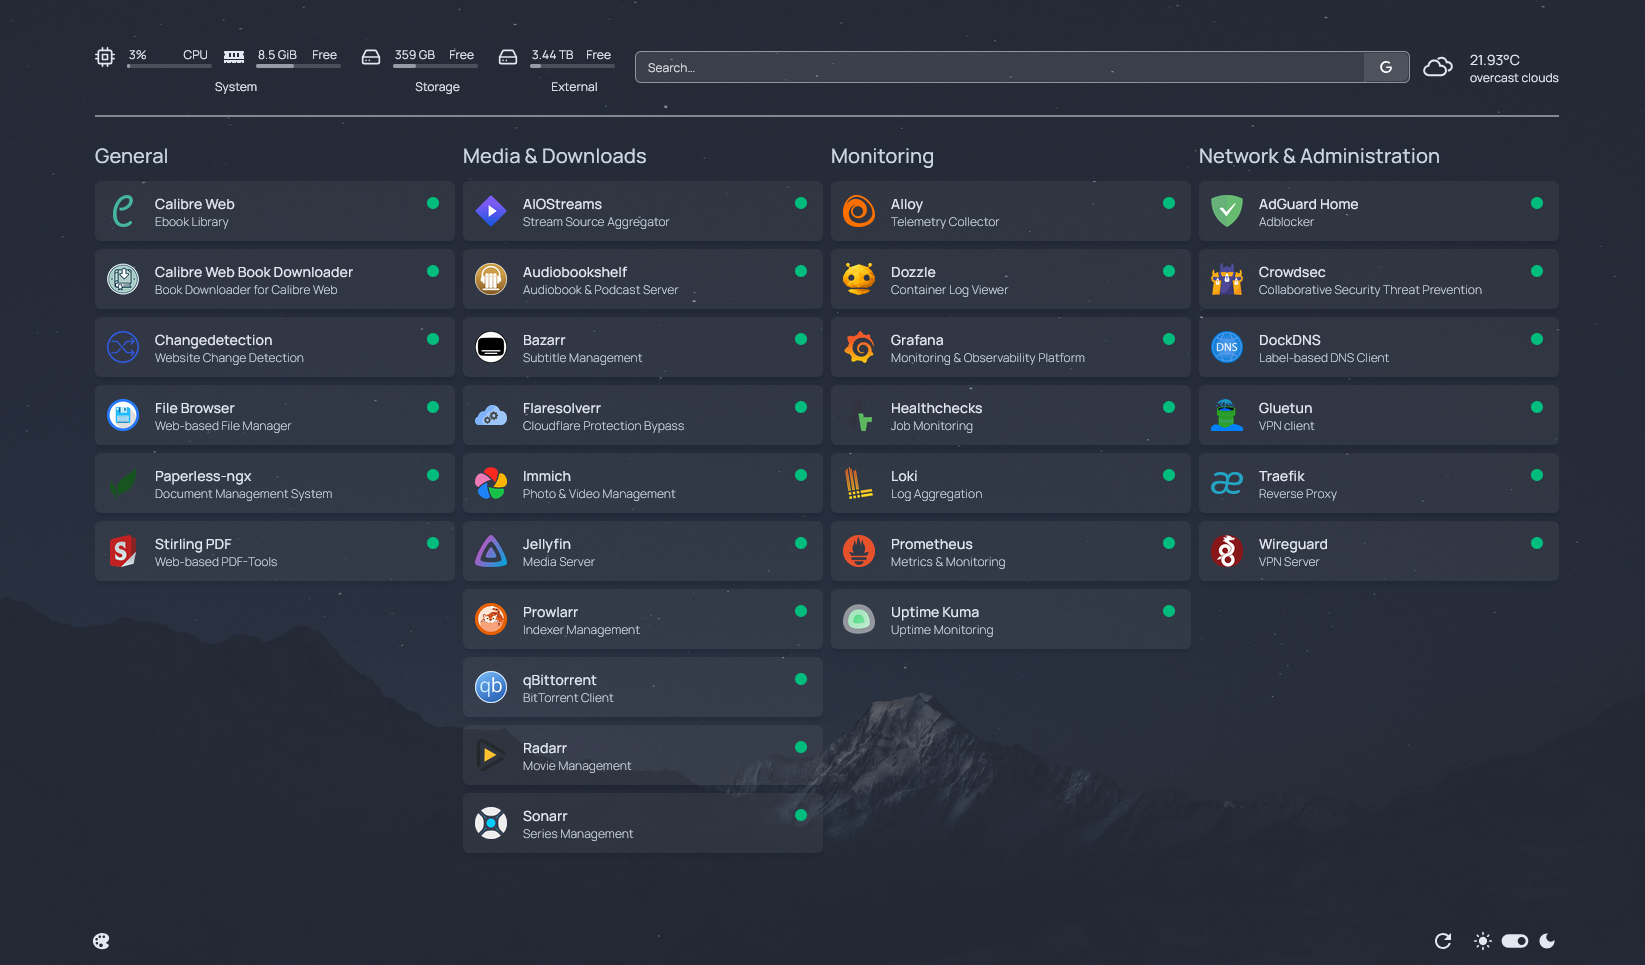The width and height of the screenshot is (1645, 965).
Task: Click Calibre Web green status dot
Action: tap(433, 203)
